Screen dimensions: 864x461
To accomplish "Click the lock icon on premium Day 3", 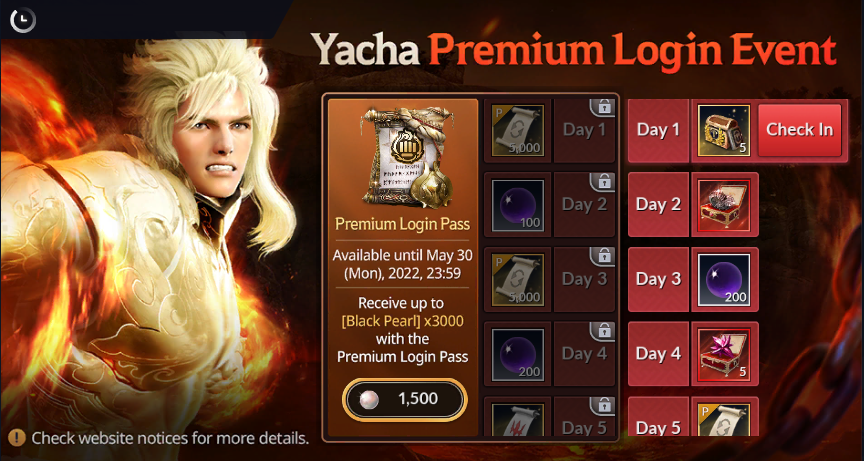I will point(603,256).
